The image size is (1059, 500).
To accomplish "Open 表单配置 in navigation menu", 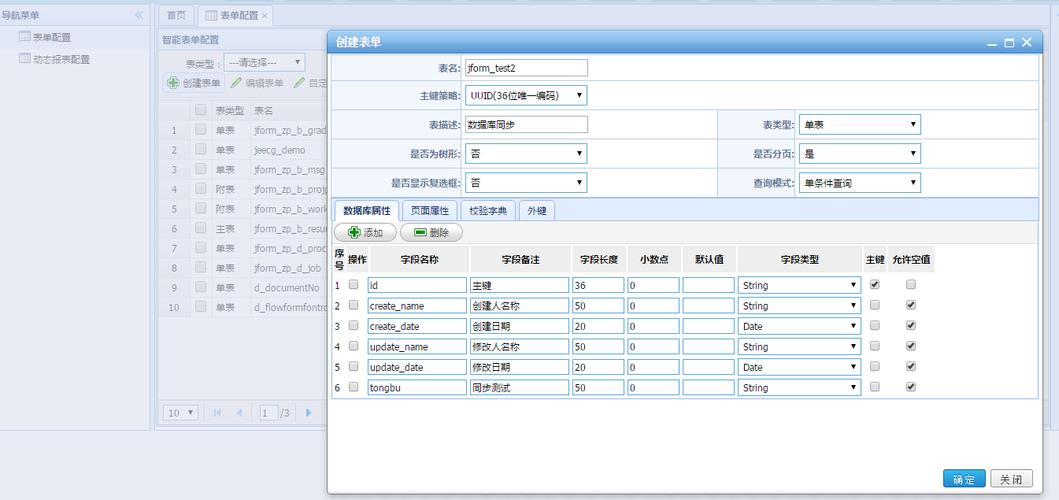I will click(52, 36).
